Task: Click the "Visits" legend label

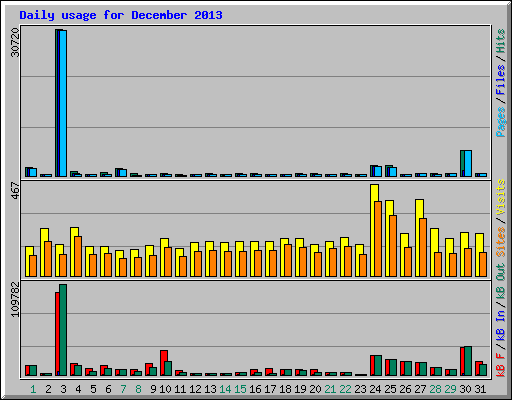Action: (x=500, y=198)
